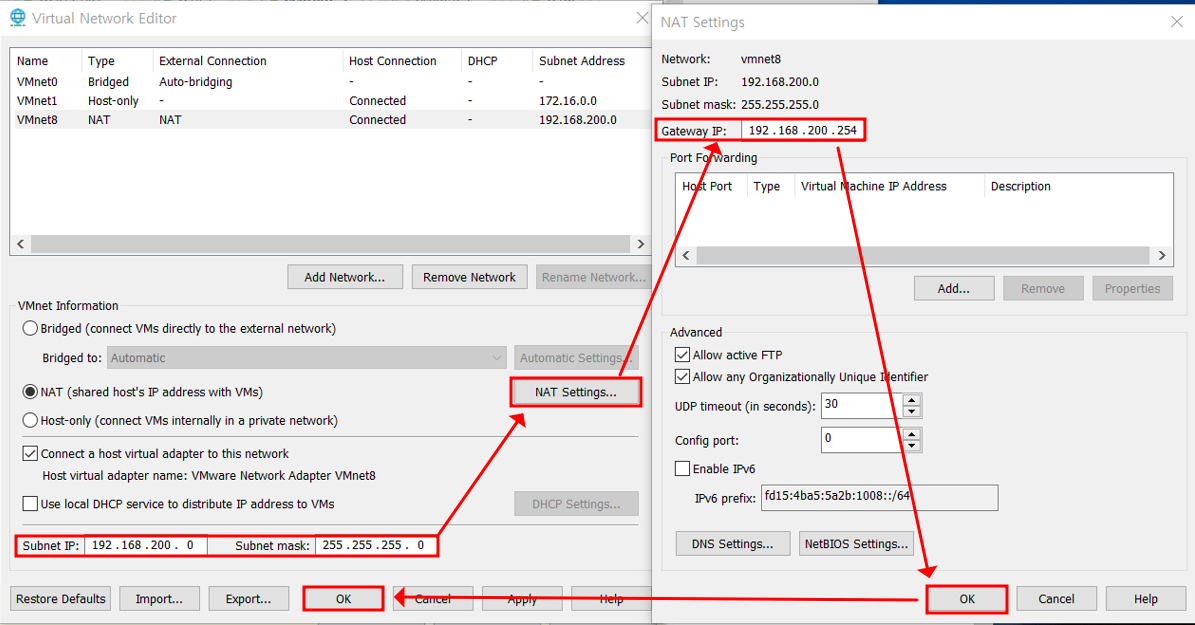The width and height of the screenshot is (1195, 625).
Task: Open Automatic Settings
Action: point(575,357)
